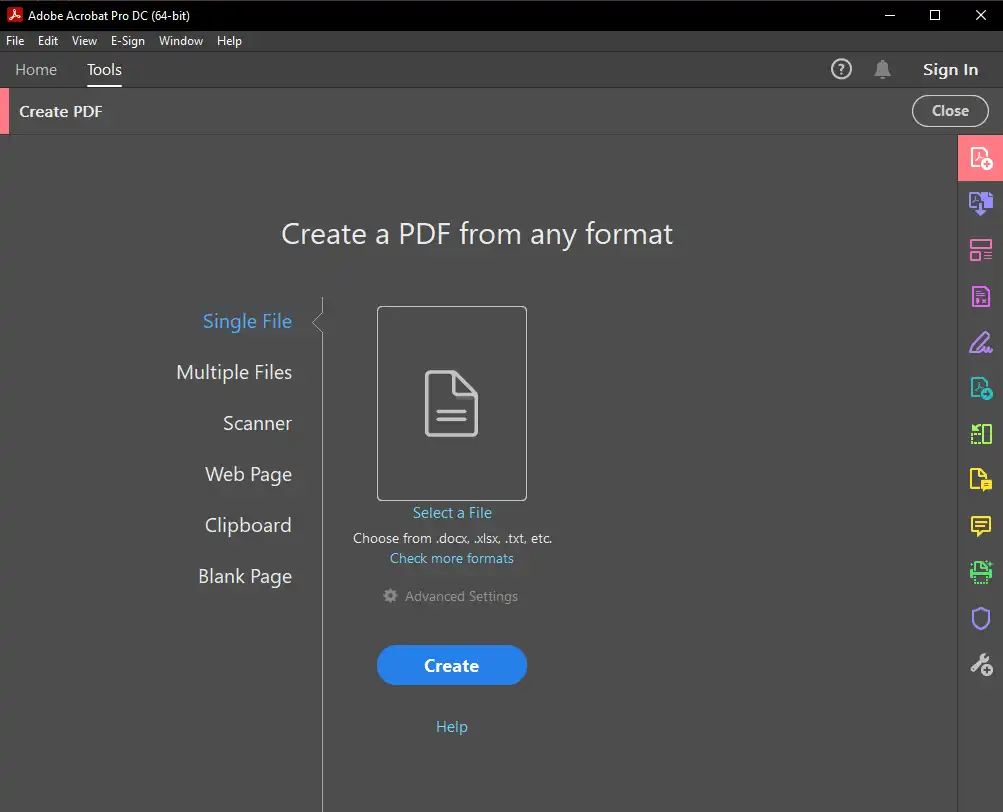1003x812 pixels.
Task: Close the Create PDF tool
Action: pyautogui.click(x=950, y=111)
